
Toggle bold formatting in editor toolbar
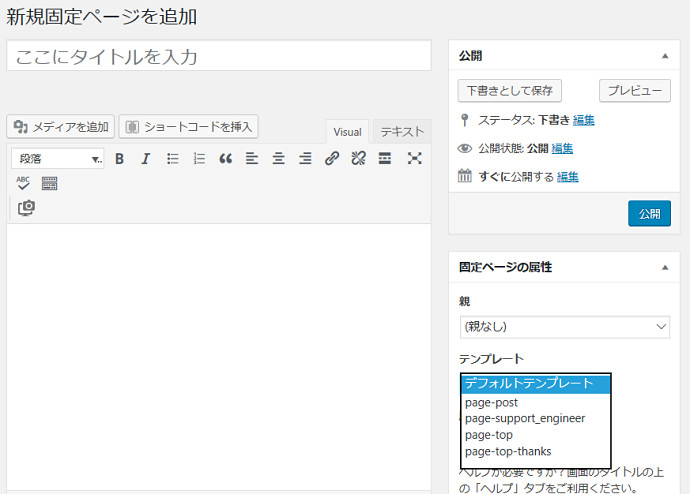point(119,158)
